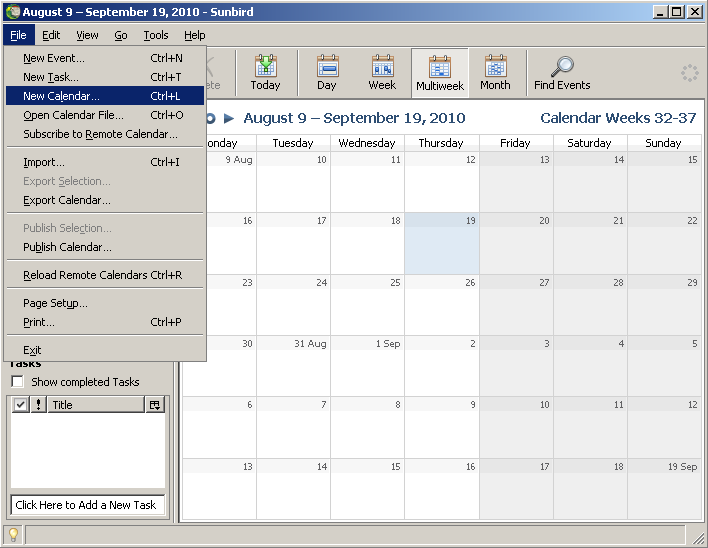Screen dimensions: 708x548
Task: Click the completed checkmark column header
Action: pyautogui.click(x=20, y=405)
